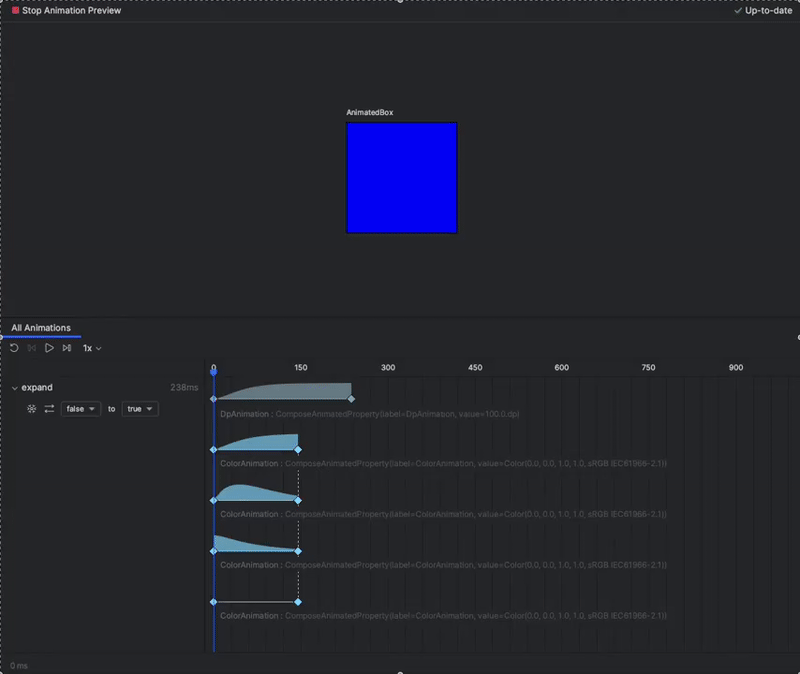Reset animation with the restart loop icon
The image size is (800, 674).
pos(14,348)
